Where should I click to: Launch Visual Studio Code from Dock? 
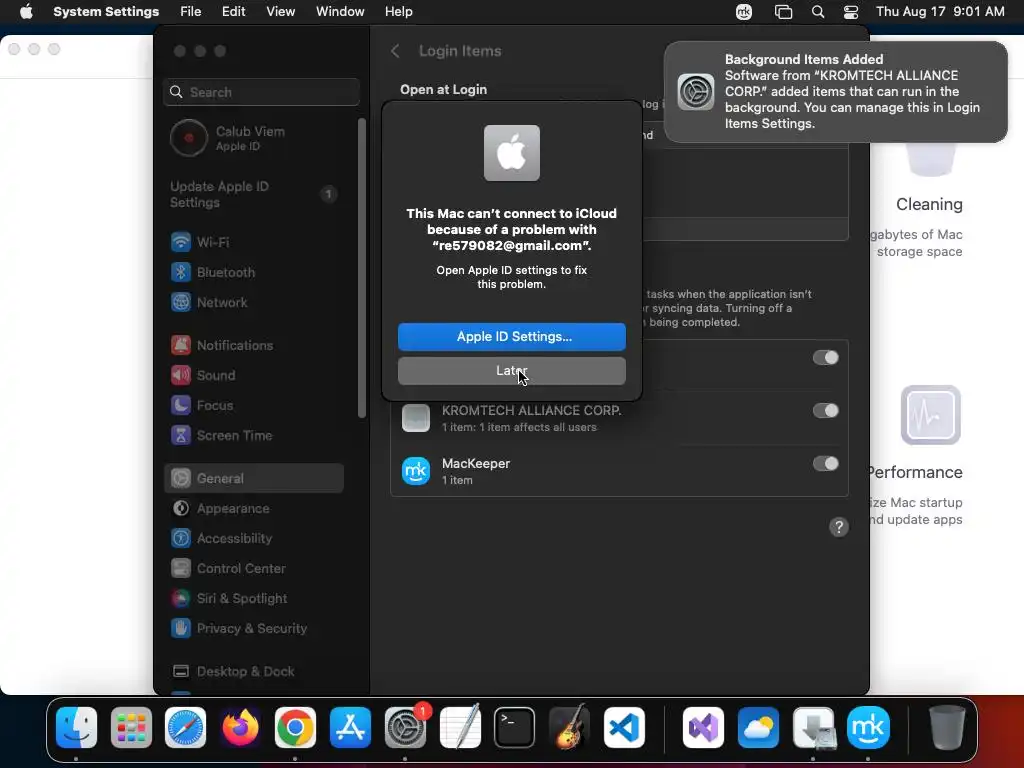click(624, 727)
